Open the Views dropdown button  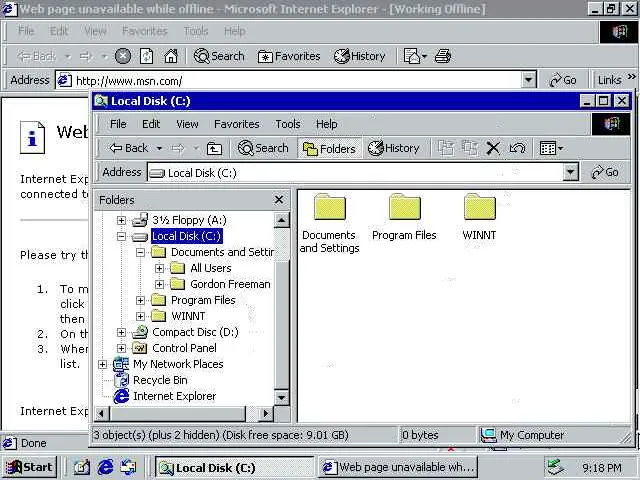point(551,148)
